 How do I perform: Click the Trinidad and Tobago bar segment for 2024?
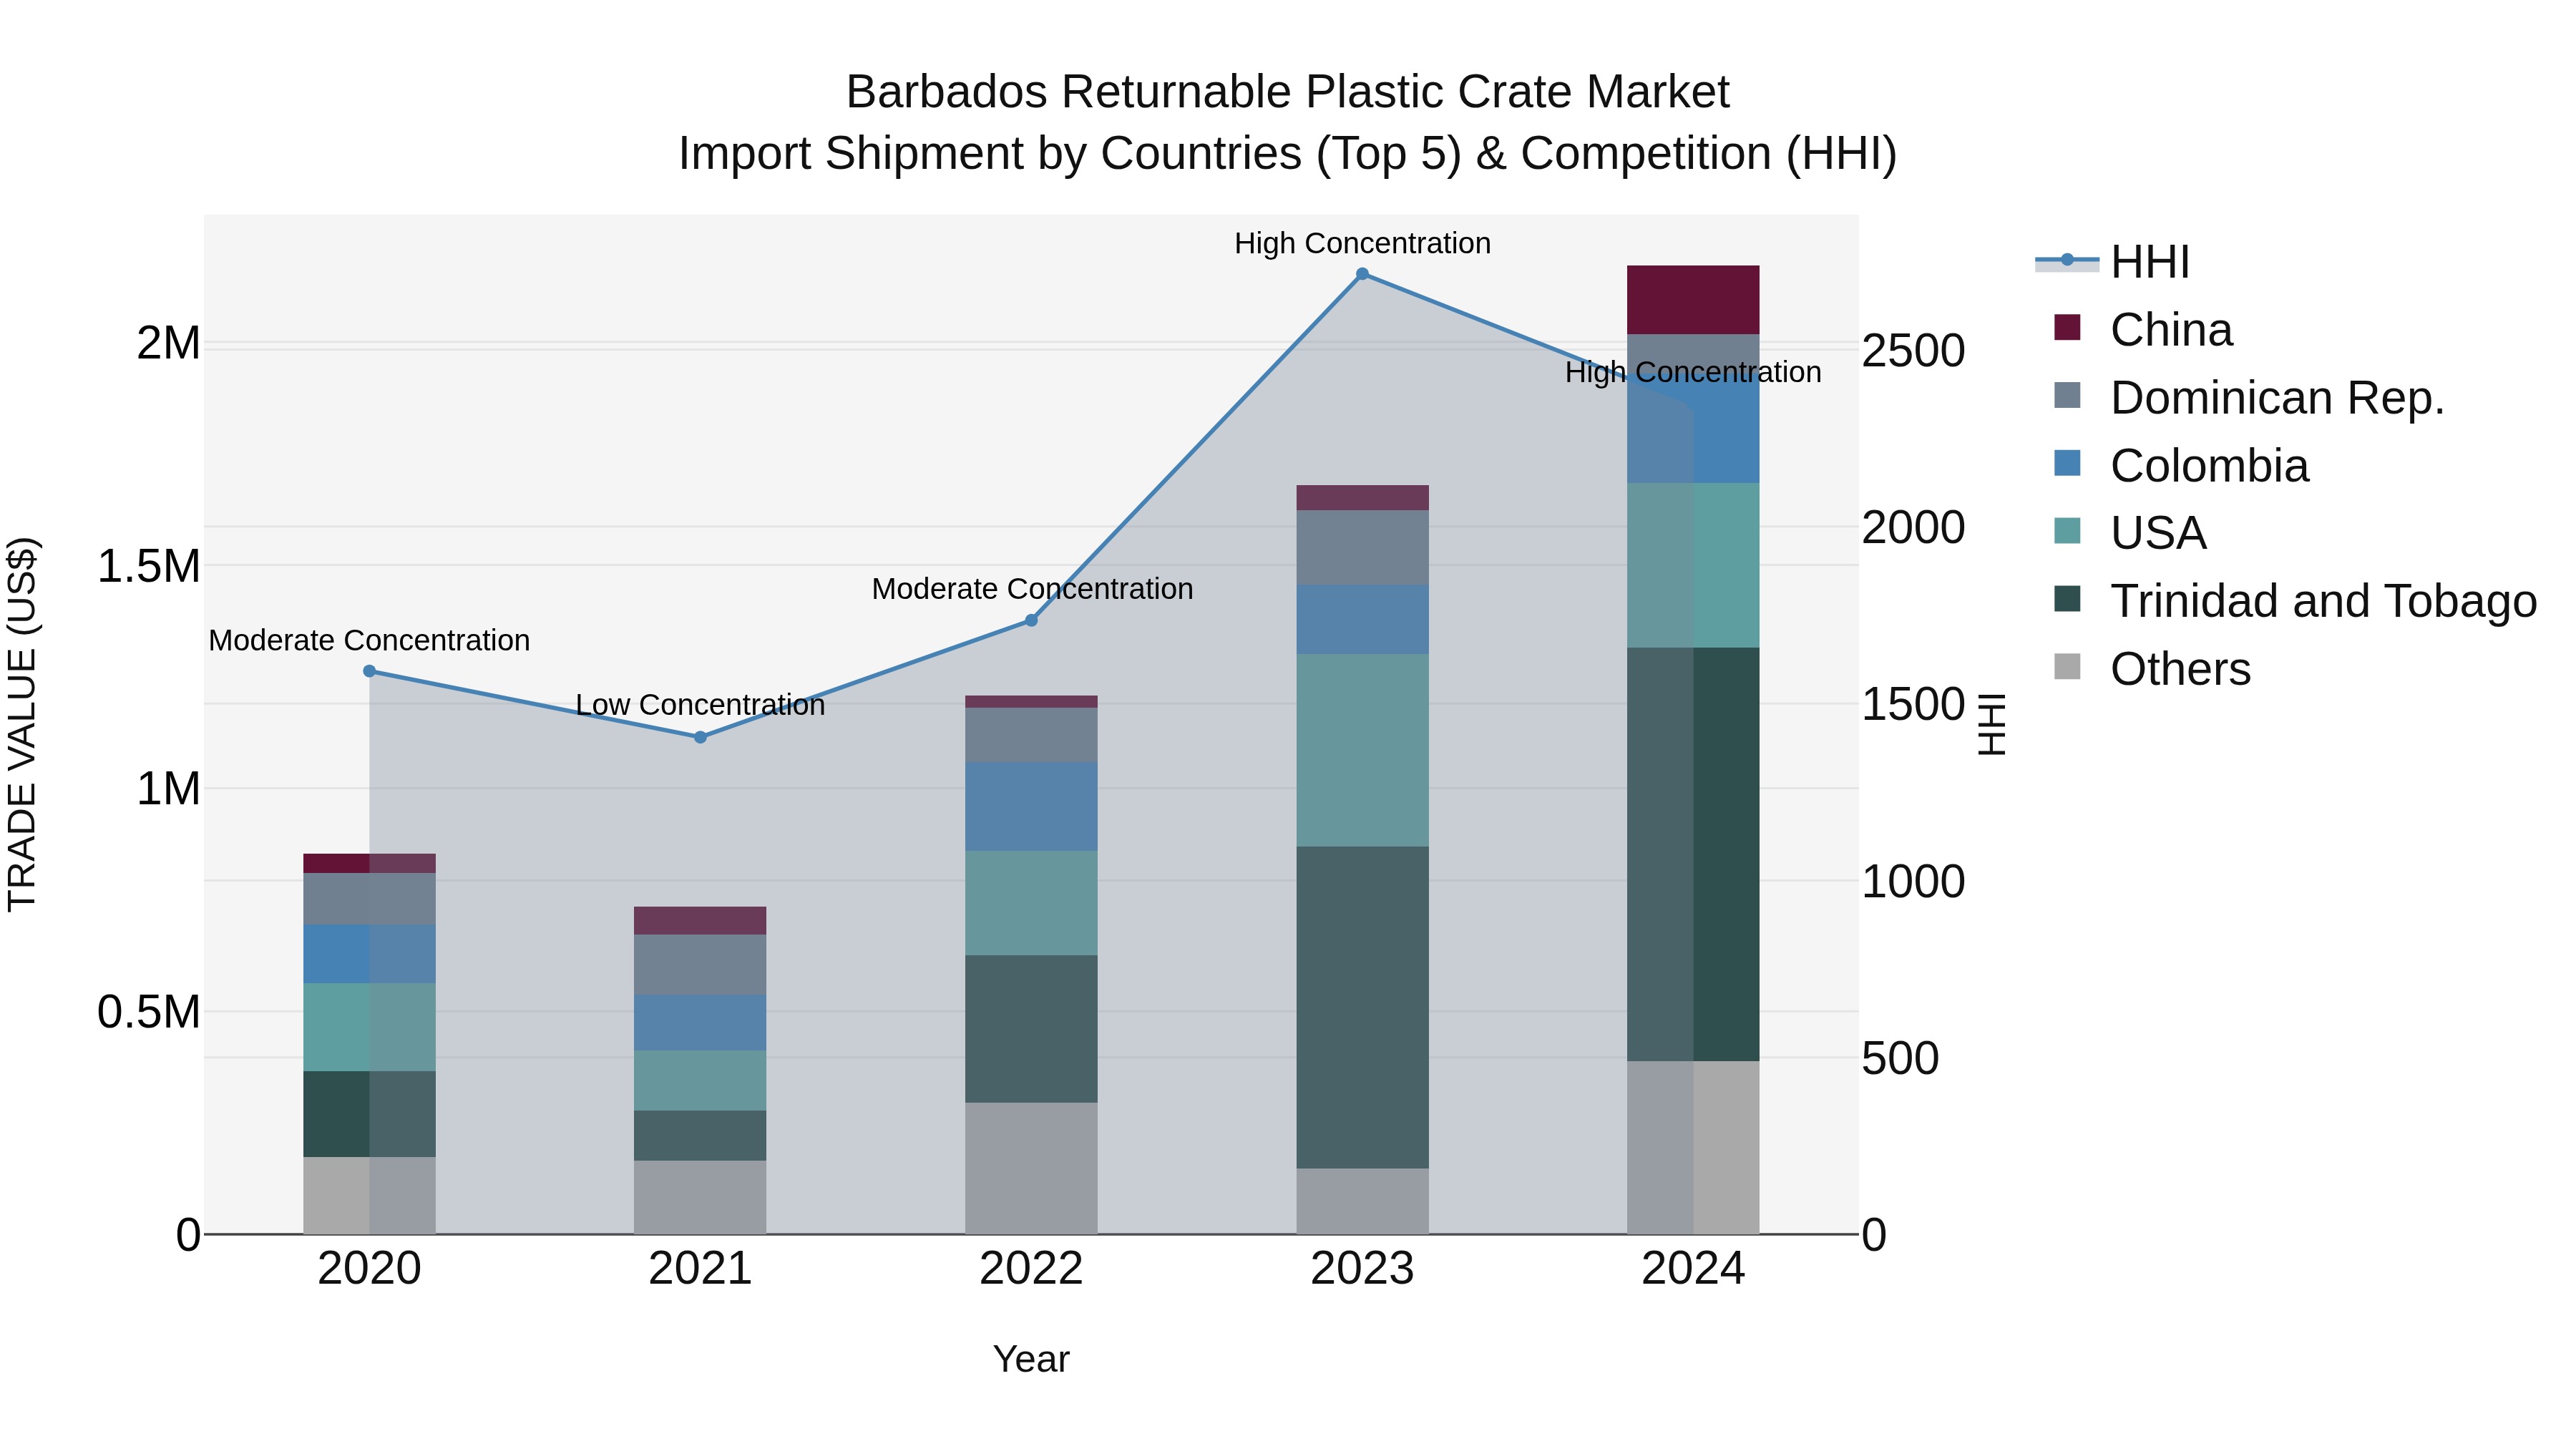(x=1693, y=854)
